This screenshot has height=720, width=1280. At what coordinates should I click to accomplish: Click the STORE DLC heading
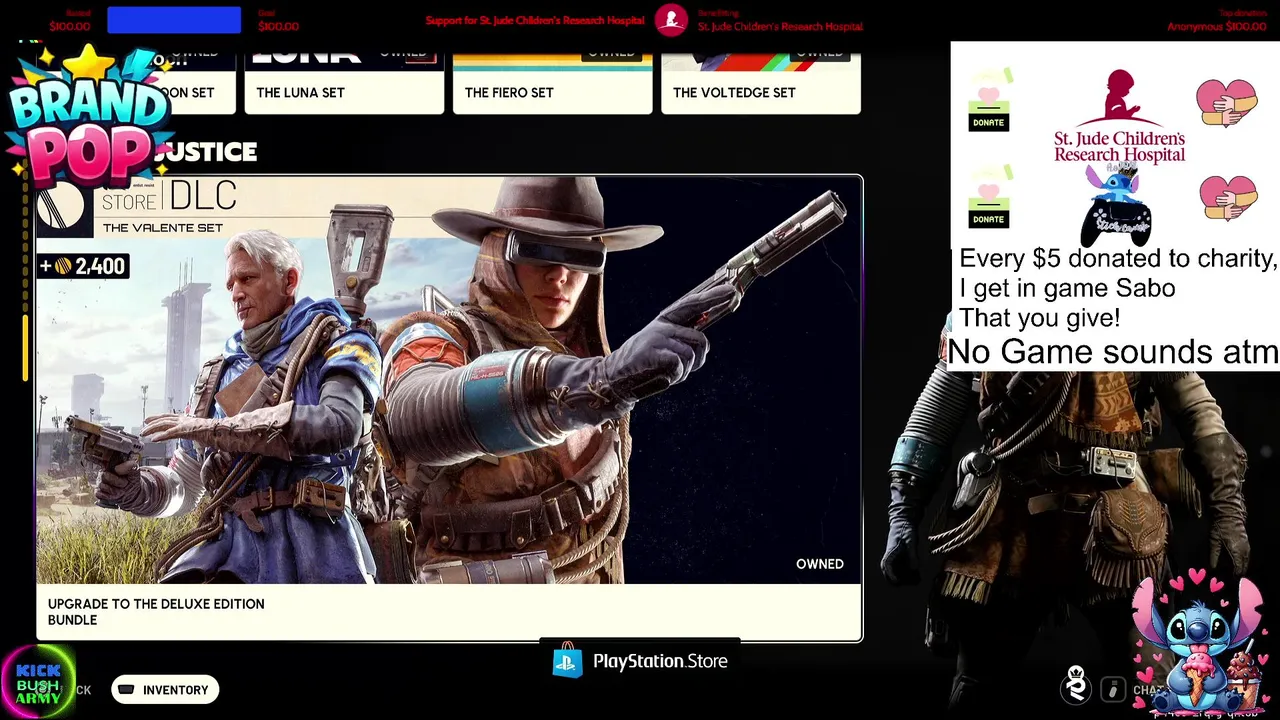point(169,197)
